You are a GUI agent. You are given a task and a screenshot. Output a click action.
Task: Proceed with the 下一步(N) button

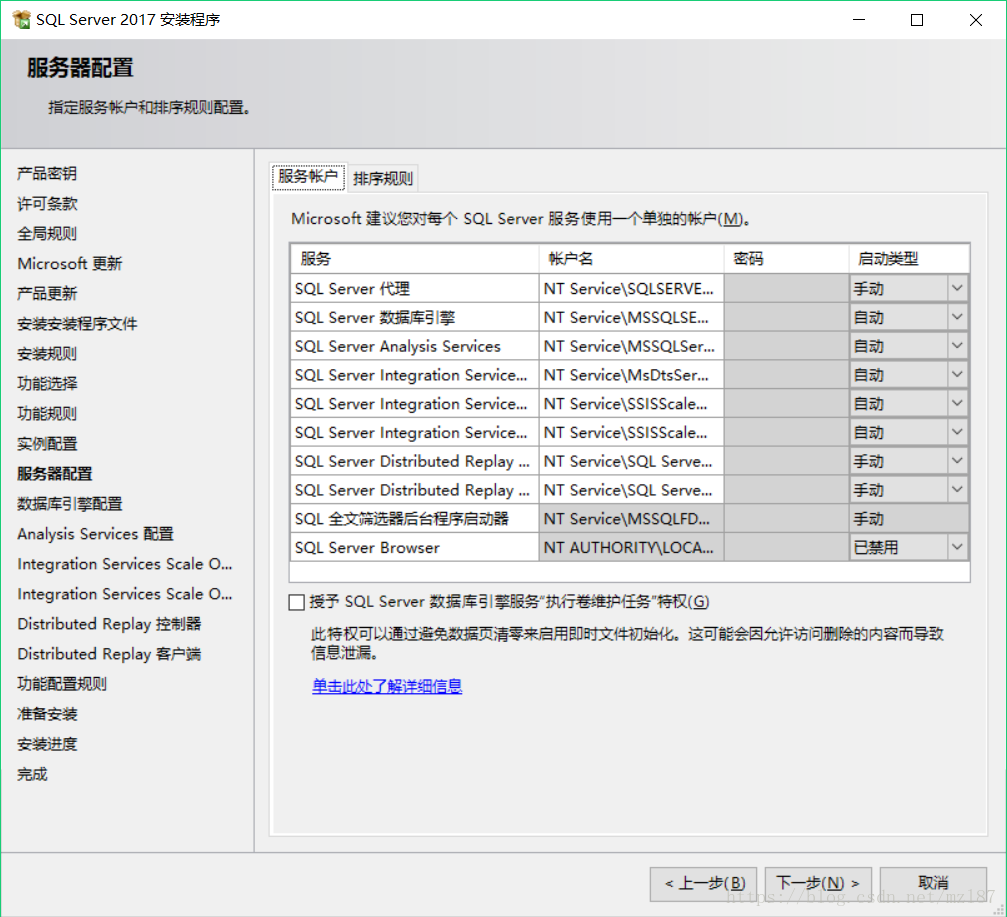pyautogui.click(x=818, y=884)
